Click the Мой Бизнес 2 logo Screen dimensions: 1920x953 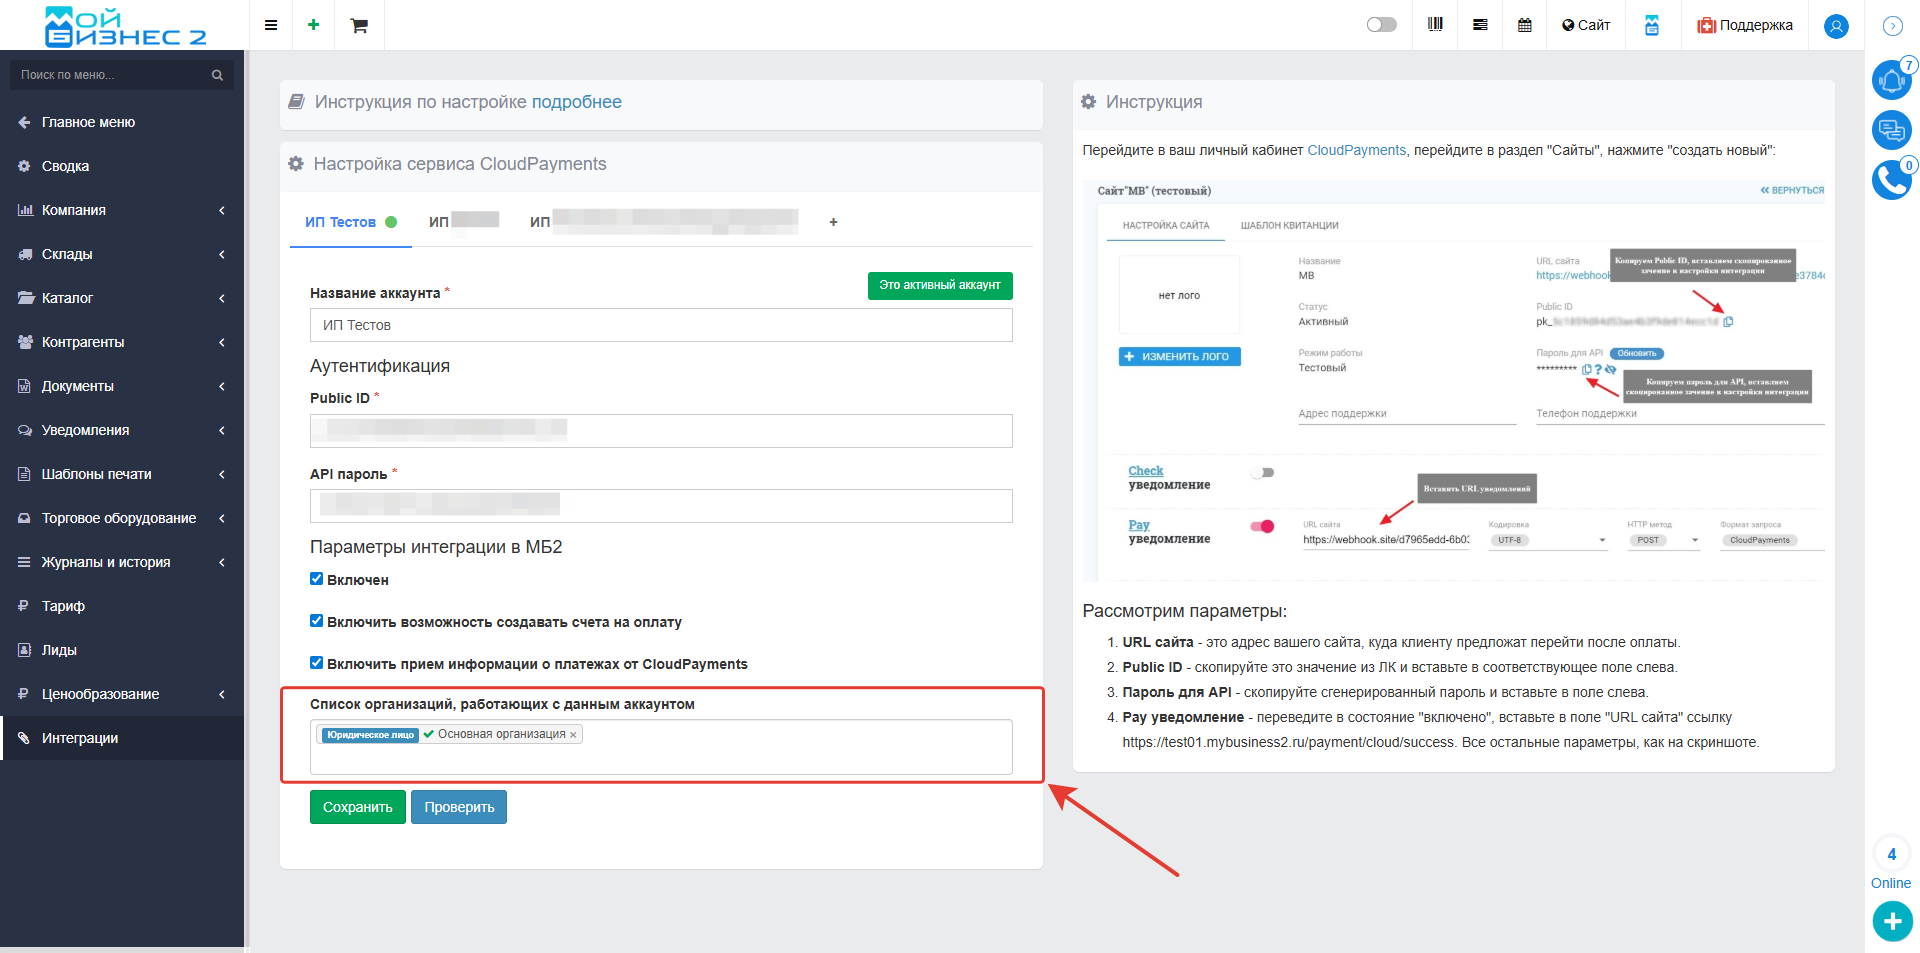(x=125, y=26)
